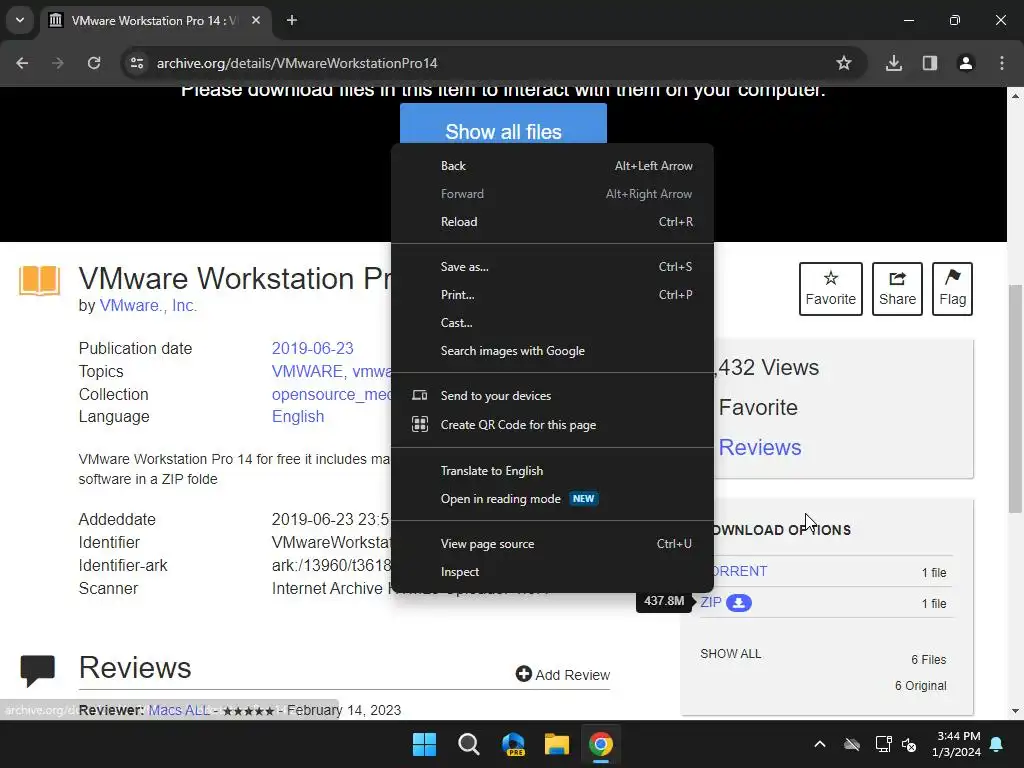Screen dimensions: 1024x768
Task: Open Edge browser from taskbar
Action: 513,744
